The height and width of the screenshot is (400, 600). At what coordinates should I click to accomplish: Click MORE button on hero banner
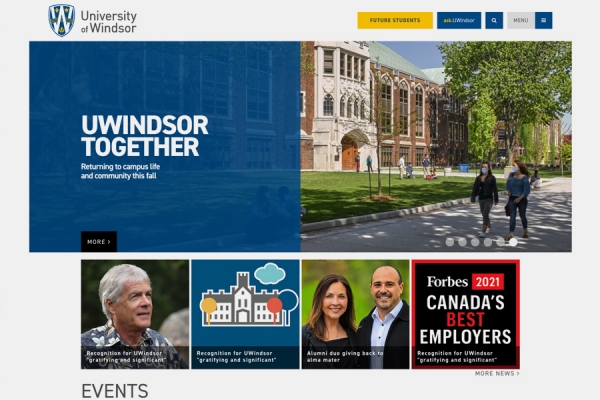pos(98,241)
